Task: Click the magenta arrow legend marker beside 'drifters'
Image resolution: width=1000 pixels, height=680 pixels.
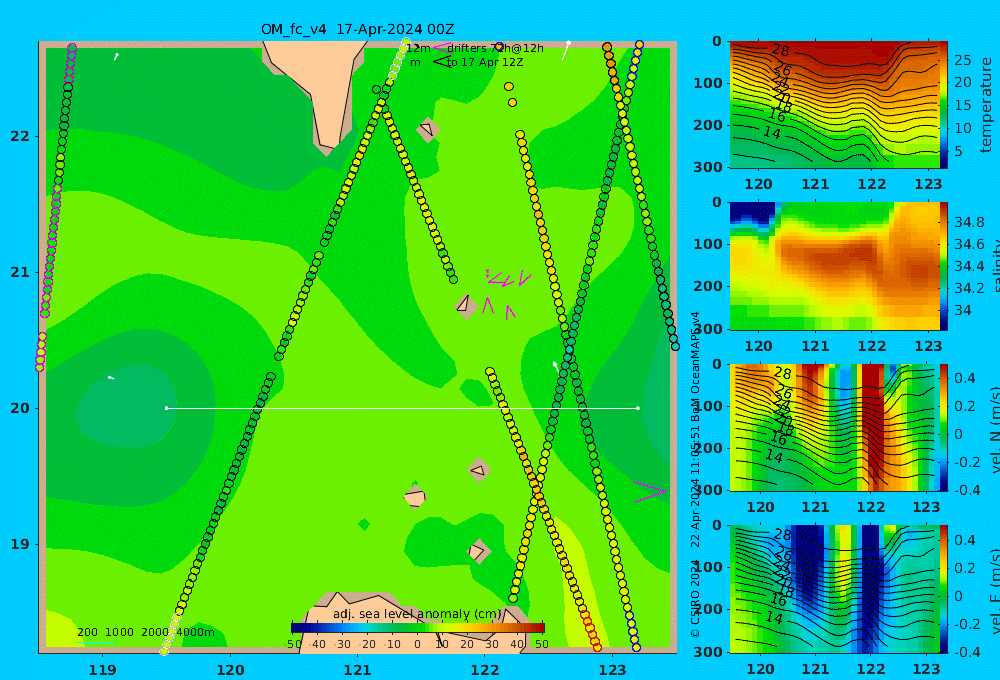Action: 441,47
